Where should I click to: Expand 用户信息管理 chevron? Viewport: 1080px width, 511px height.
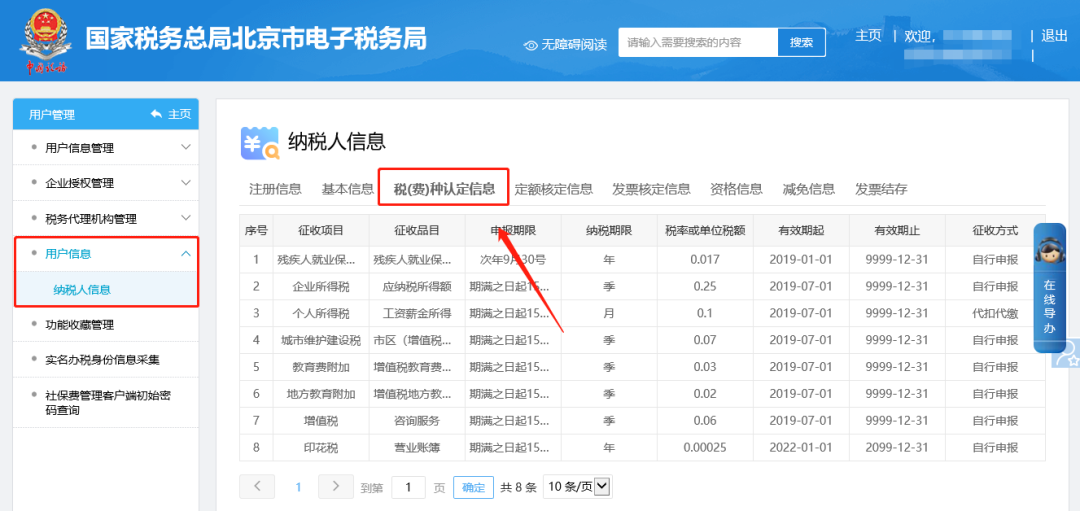pyautogui.click(x=185, y=147)
